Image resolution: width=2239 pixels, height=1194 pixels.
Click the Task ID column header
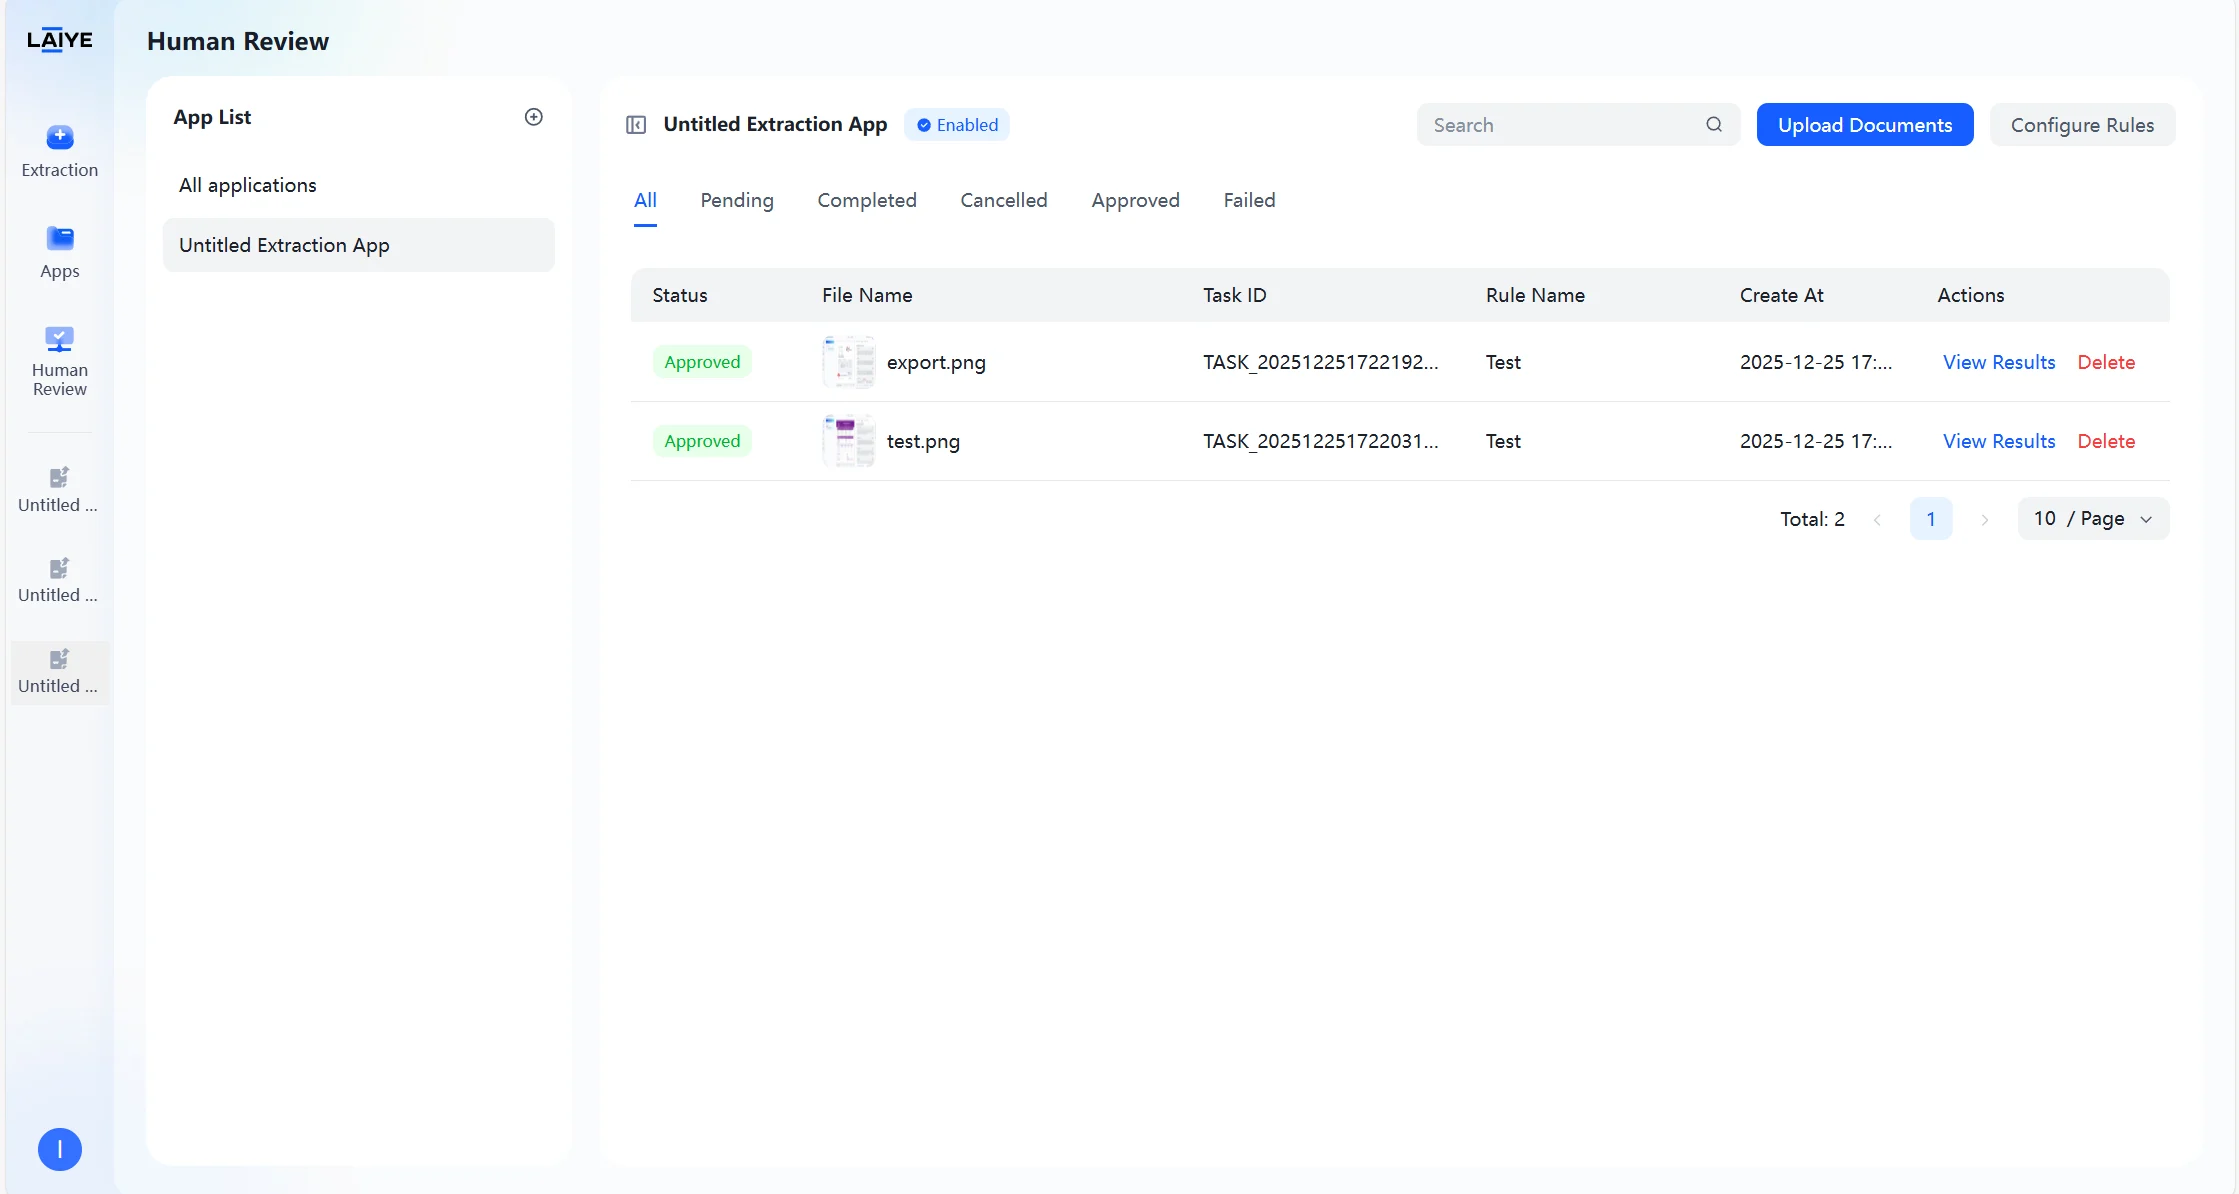pos(1234,295)
